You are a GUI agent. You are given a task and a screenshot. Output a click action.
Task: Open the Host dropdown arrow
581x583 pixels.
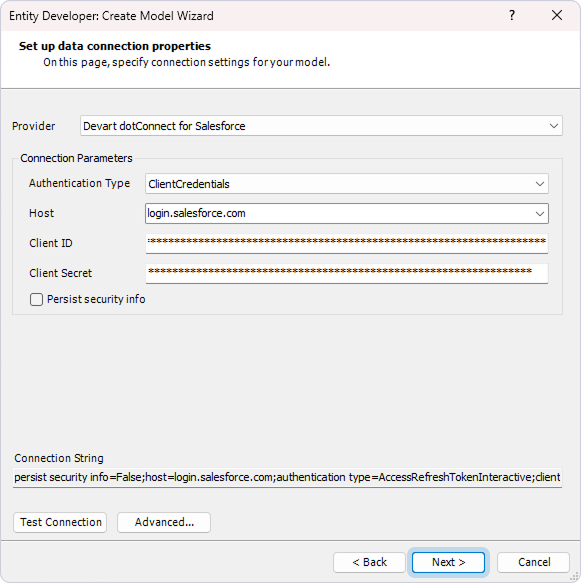pos(539,213)
